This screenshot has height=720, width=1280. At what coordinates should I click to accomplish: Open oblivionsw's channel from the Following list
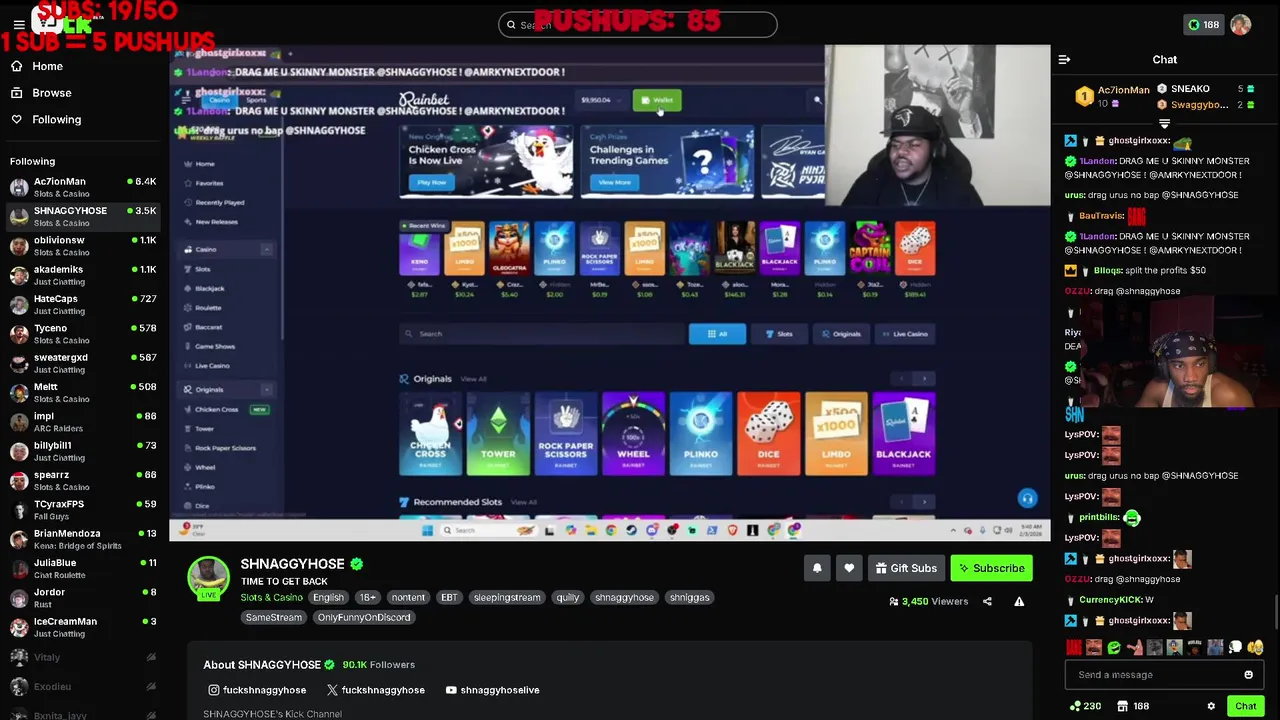[82, 246]
